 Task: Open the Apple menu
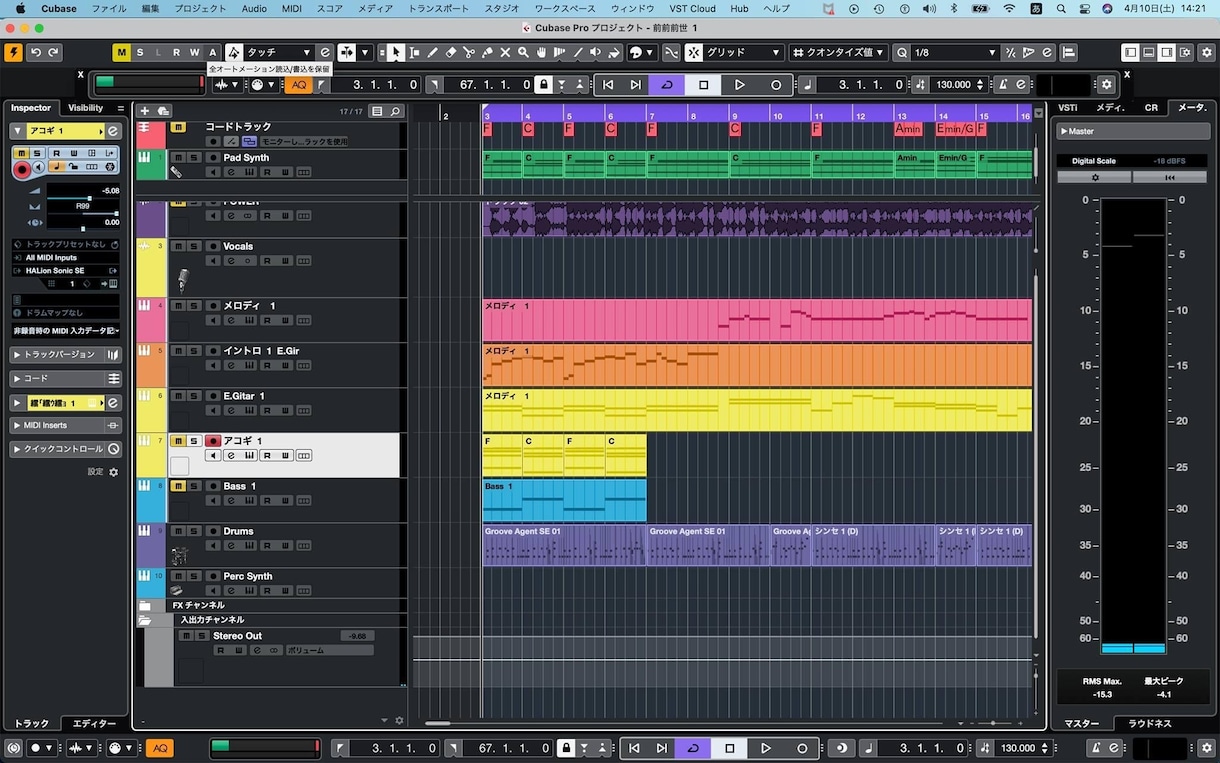[x=19, y=8]
